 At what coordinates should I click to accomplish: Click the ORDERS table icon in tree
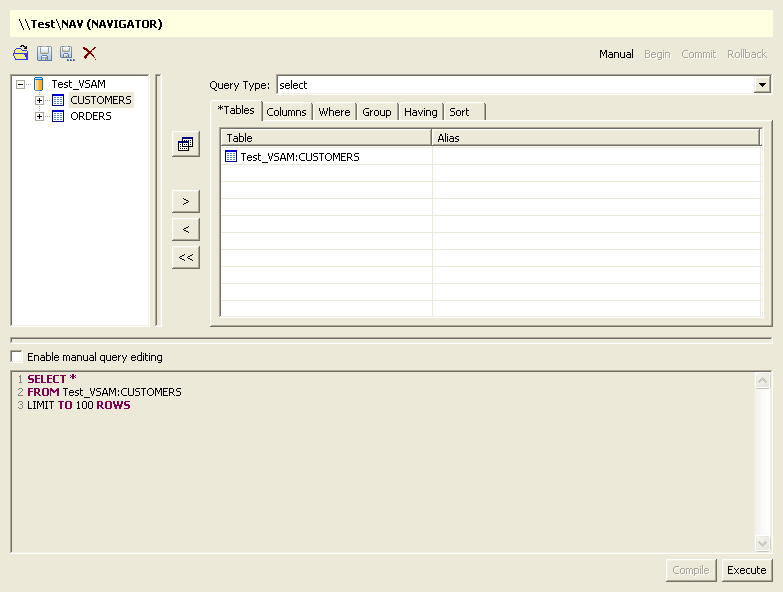58,116
